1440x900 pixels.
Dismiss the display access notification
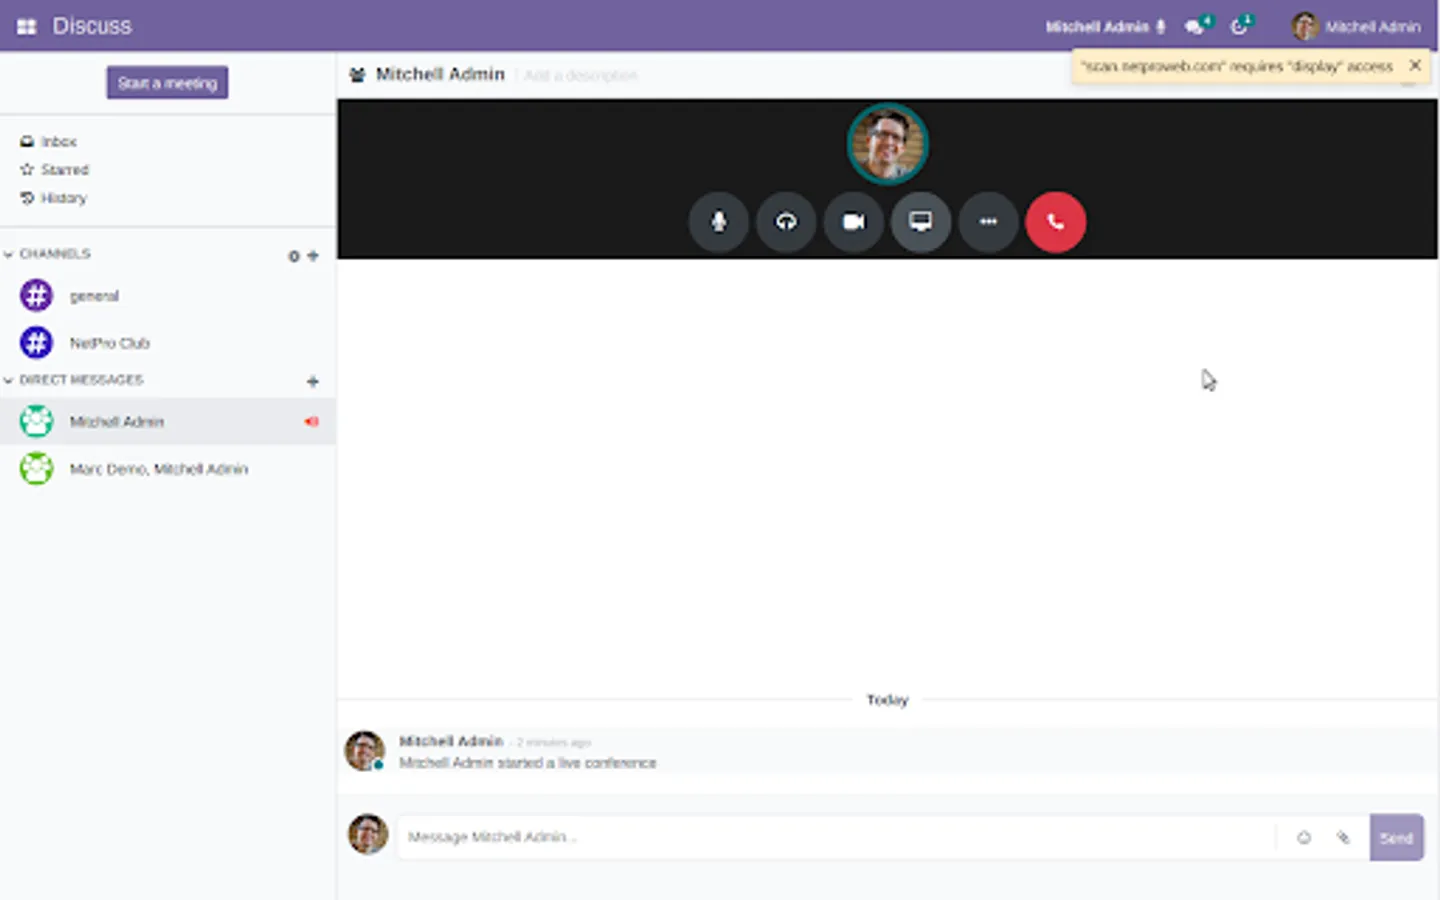pos(1415,66)
